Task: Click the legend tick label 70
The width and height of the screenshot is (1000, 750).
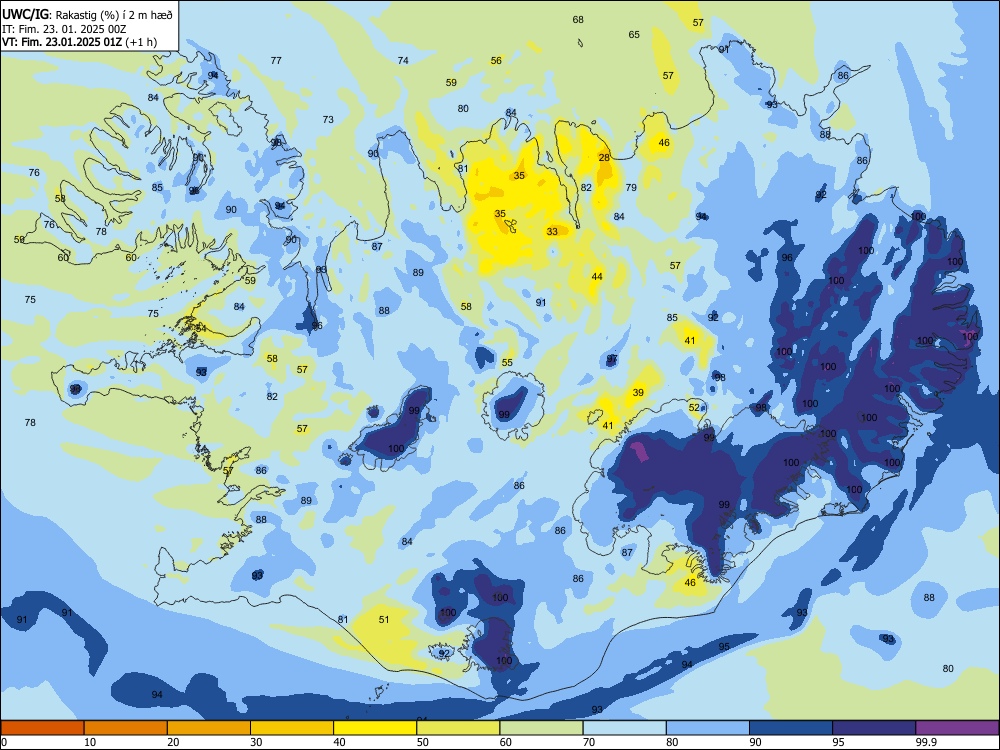Action: 589,742
